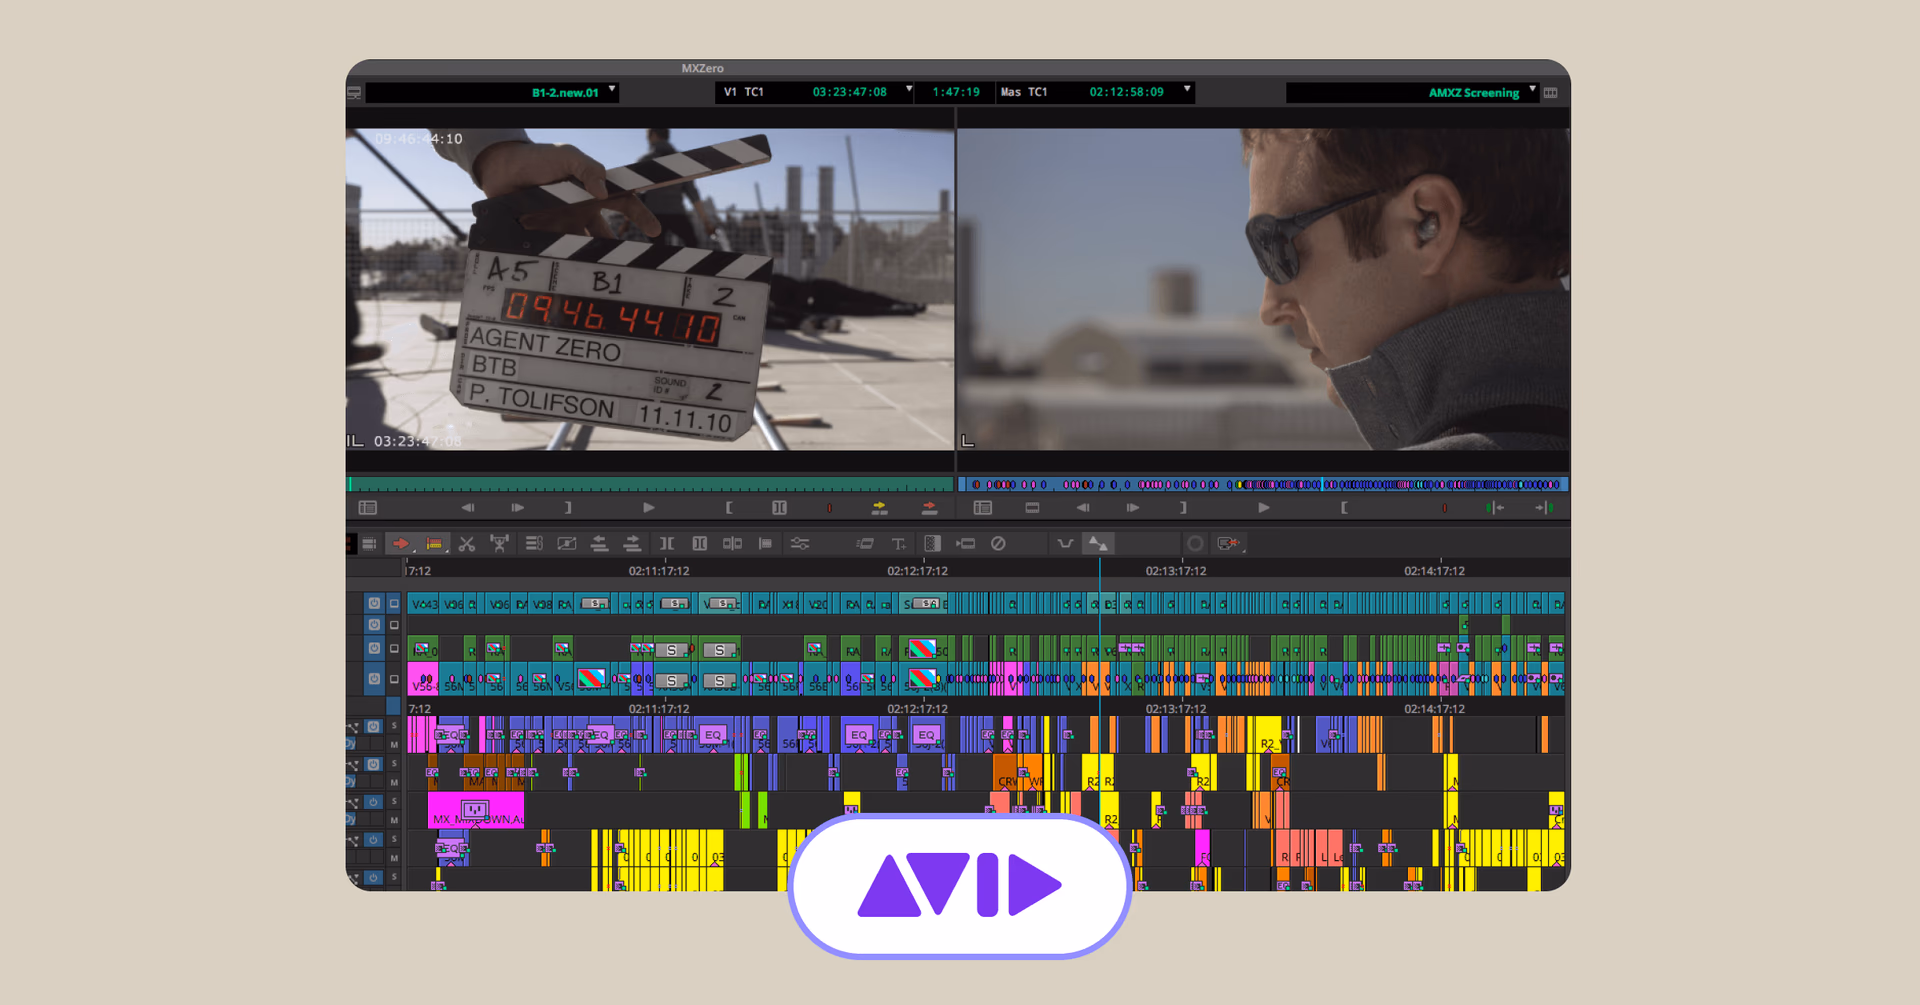
Task: Open the AMXZ Screening sequence dropdown
Action: (1532, 90)
